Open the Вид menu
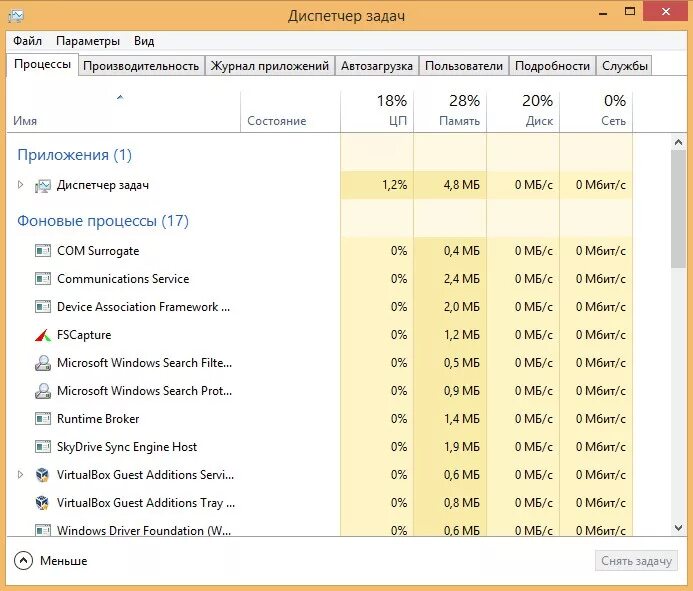Screen dimensions: 693x591 tap(144, 41)
